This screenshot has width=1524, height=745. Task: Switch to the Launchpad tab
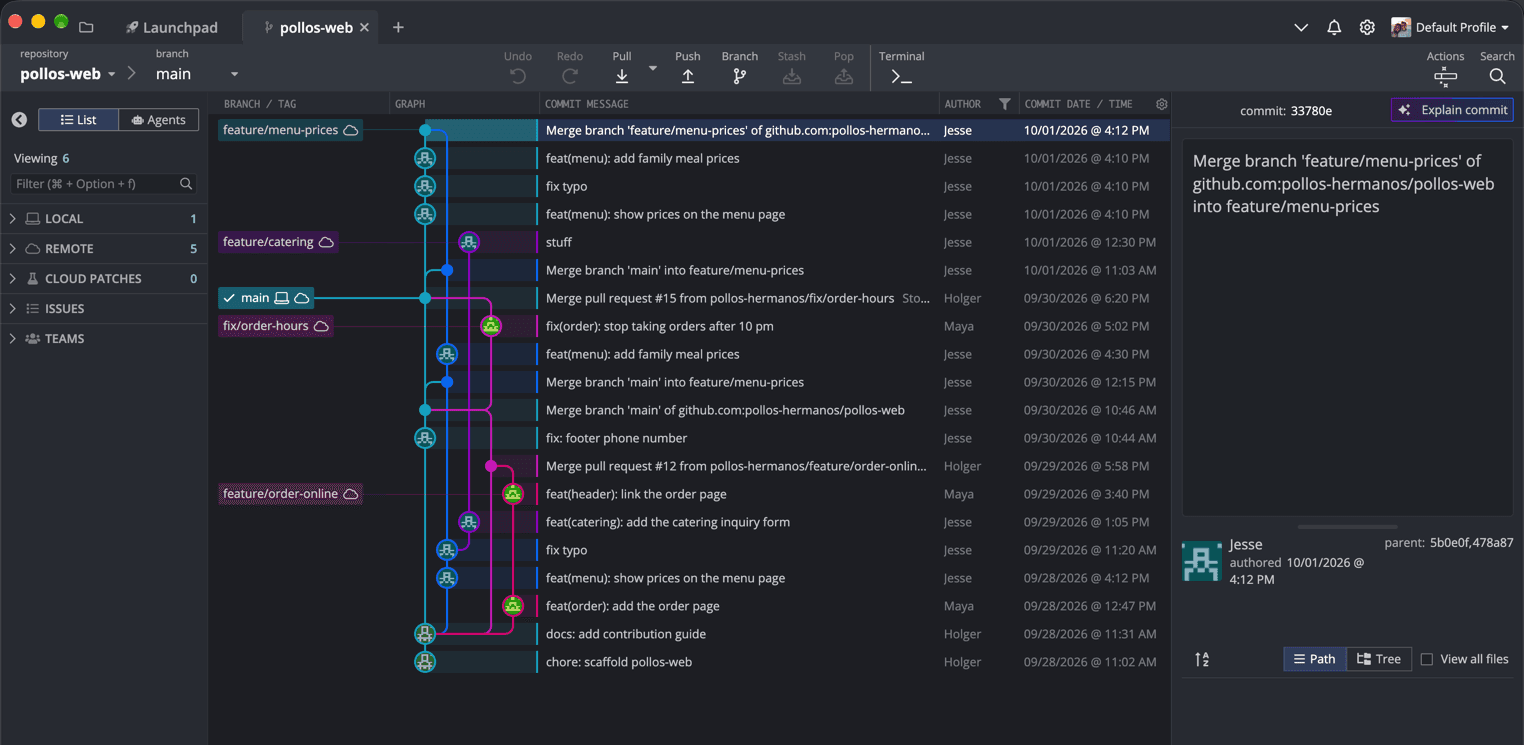pos(172,27)
